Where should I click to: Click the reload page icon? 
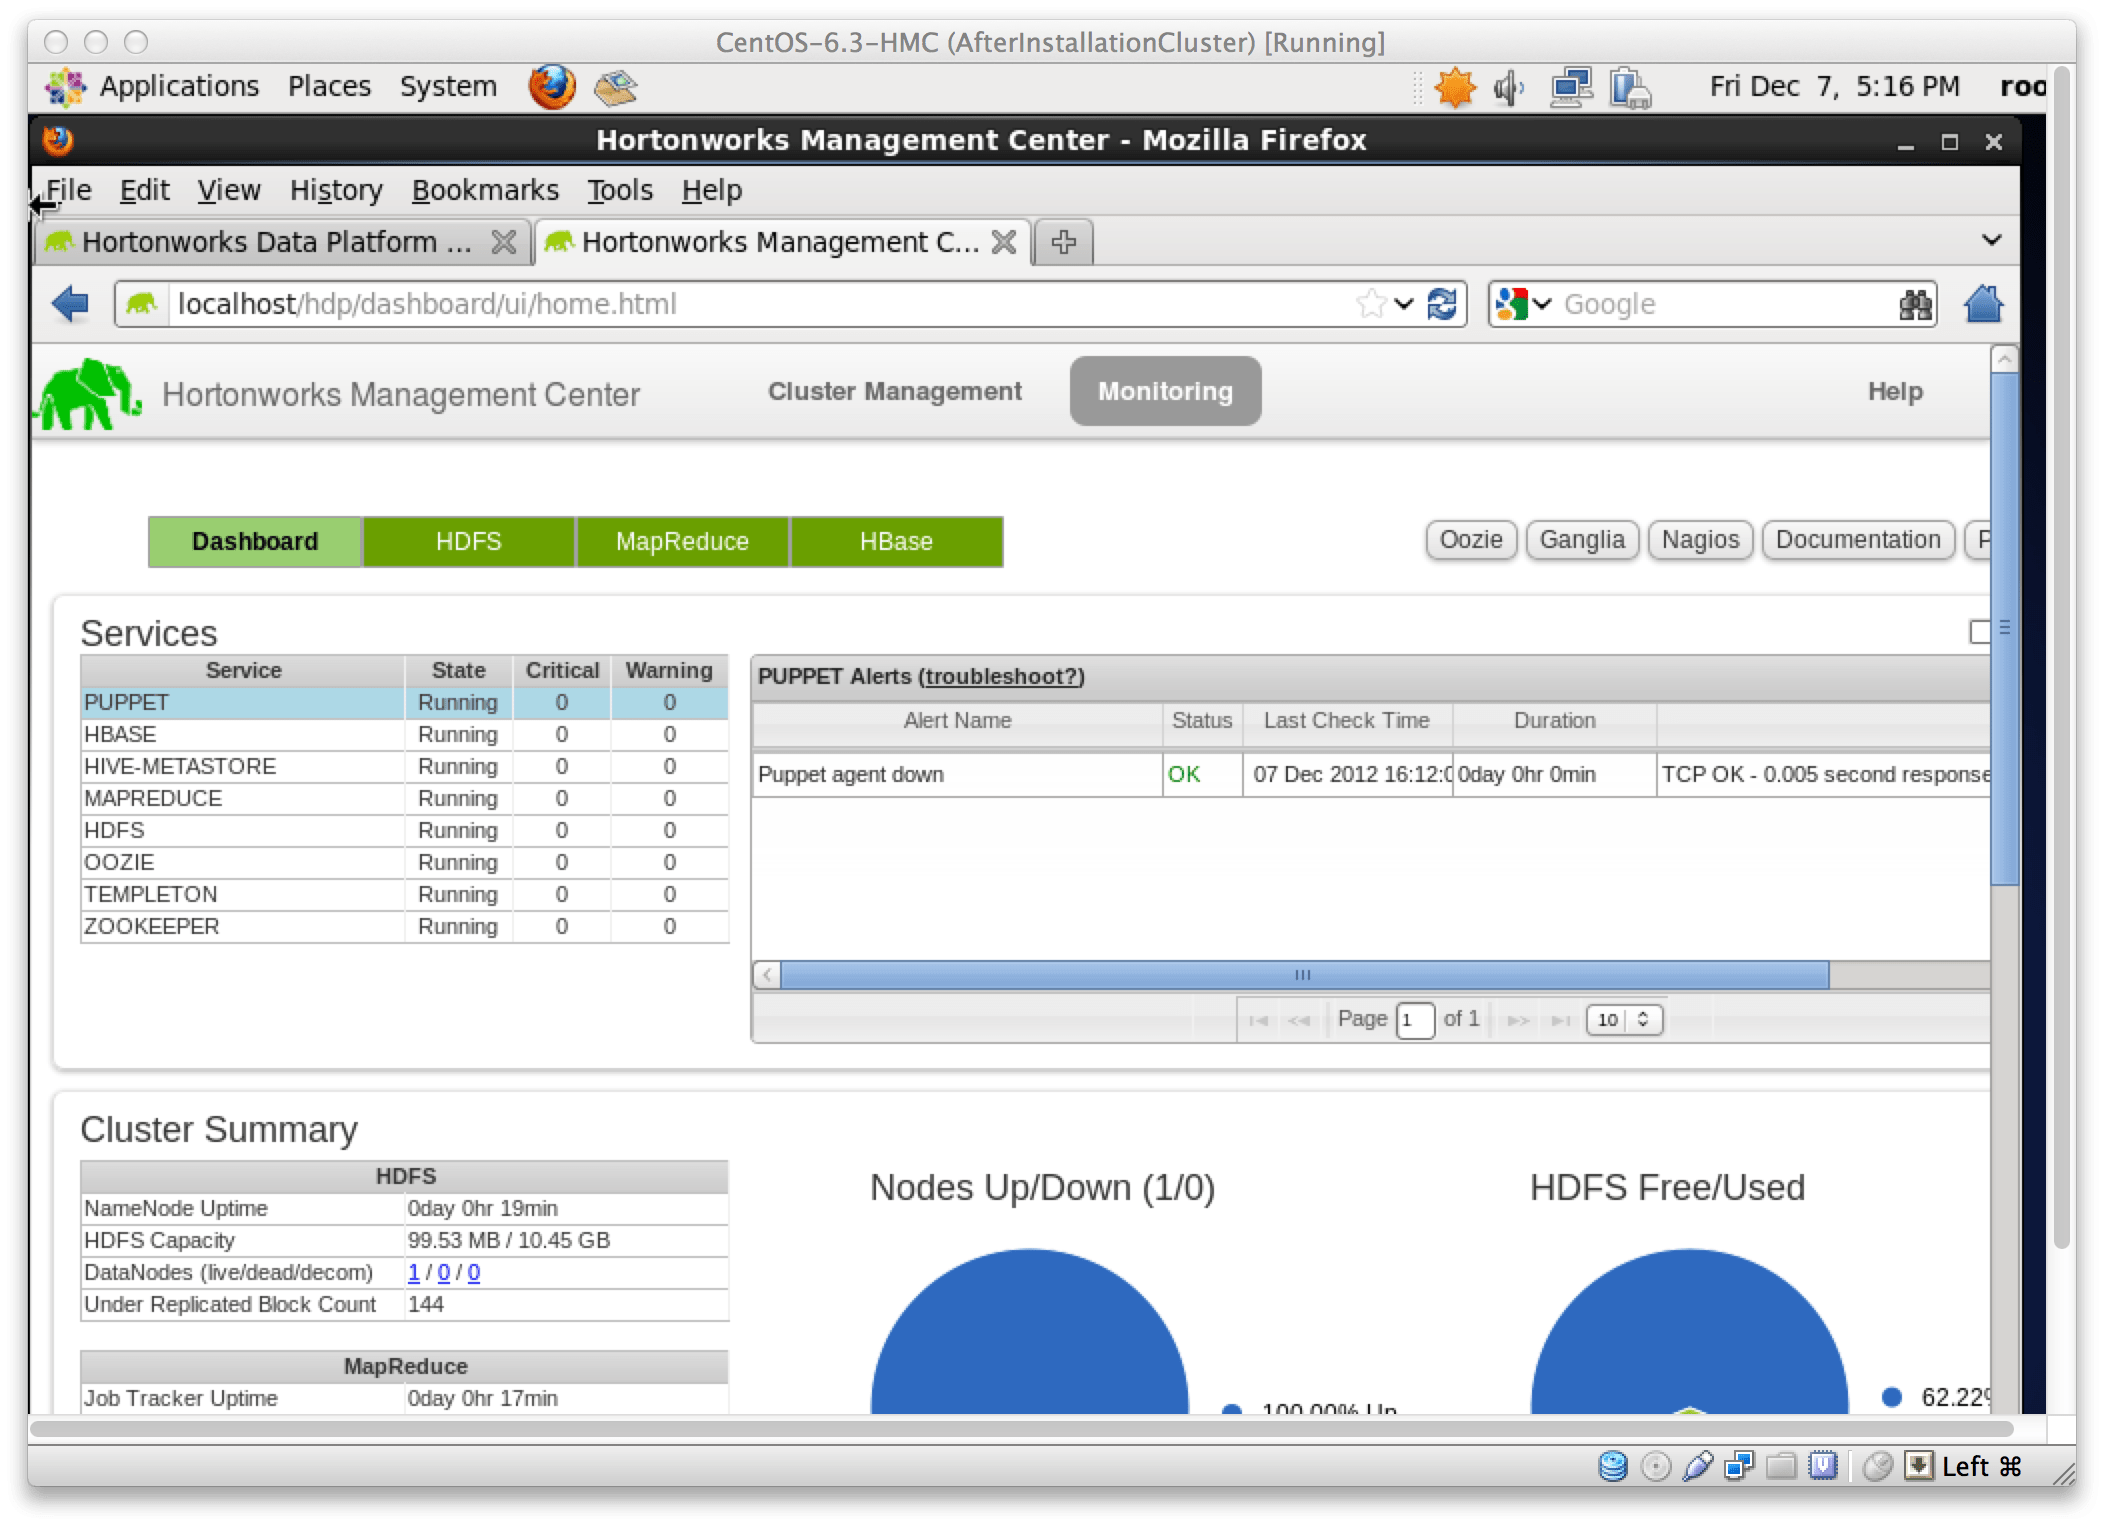(x=1442, y=304)
